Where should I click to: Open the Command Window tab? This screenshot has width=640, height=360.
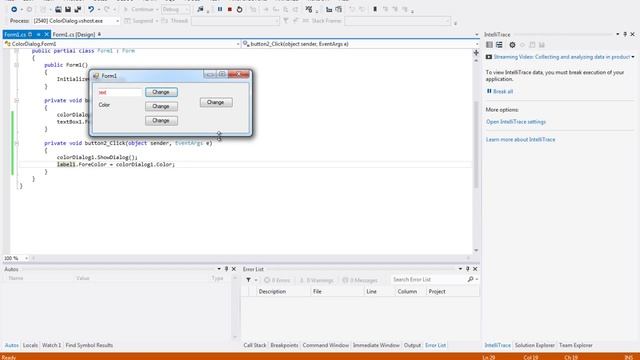tap(326, 345)
